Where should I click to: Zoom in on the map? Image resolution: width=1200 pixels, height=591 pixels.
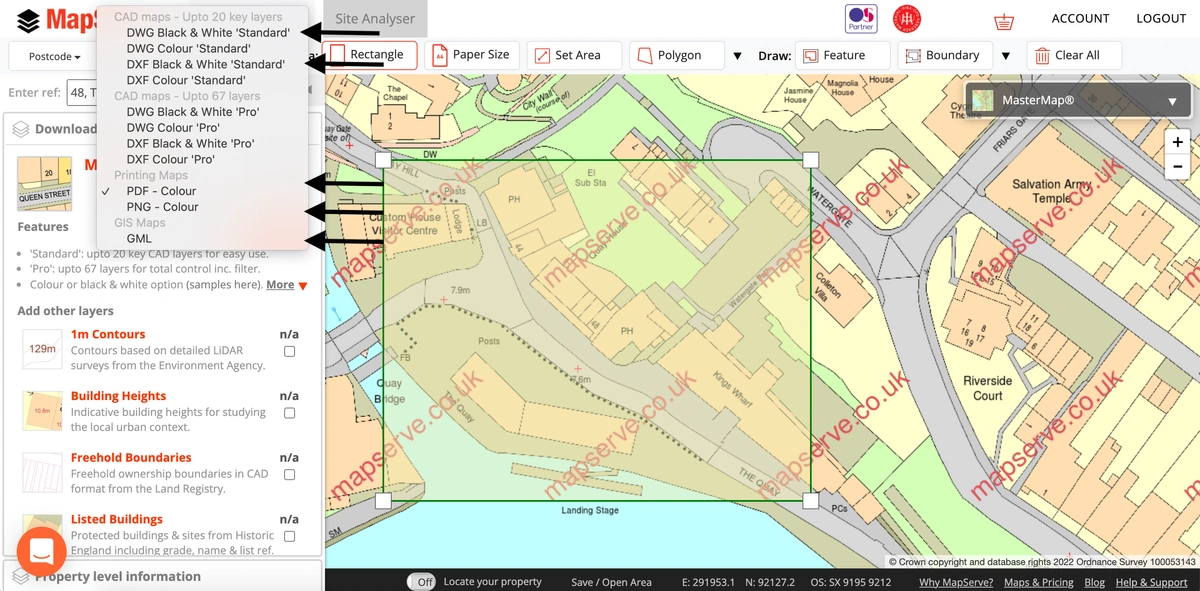[1178, 143]
